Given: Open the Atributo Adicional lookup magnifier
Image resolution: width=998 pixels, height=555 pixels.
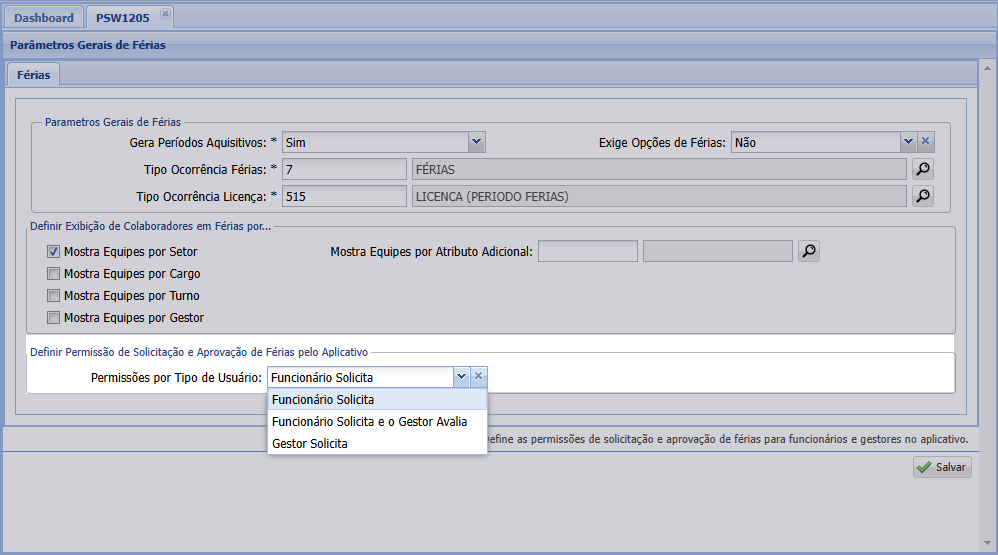Looking at the screenshot, I should 808,251.
